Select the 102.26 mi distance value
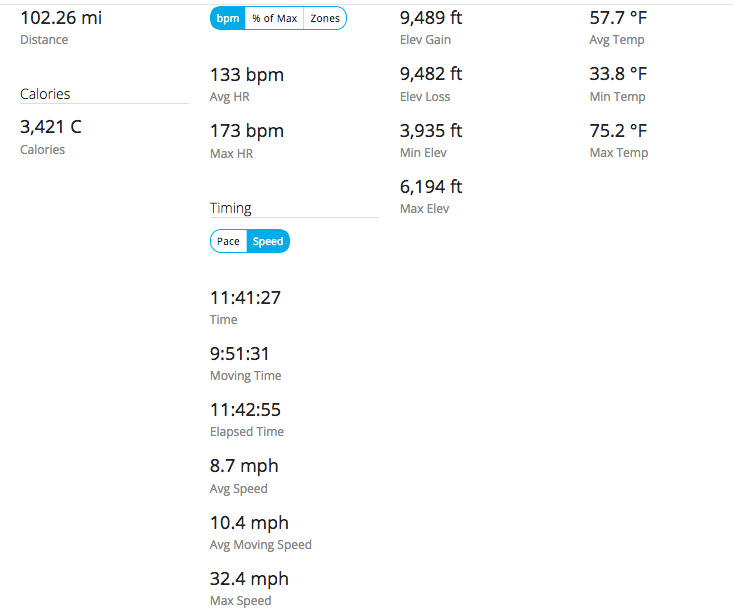The height and width of the screenshot is (612, 733). [x=61, y=18]
